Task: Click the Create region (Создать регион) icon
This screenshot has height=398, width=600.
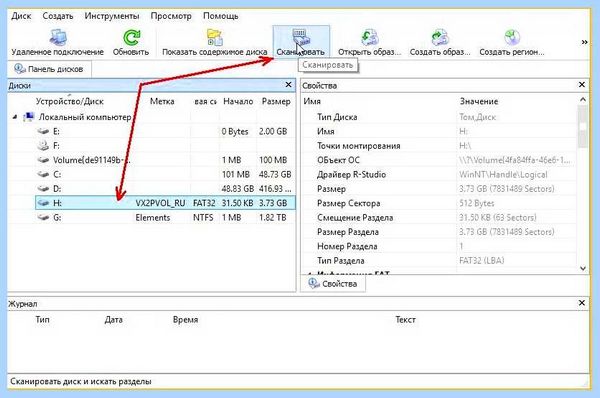Action: click(512, 38)
